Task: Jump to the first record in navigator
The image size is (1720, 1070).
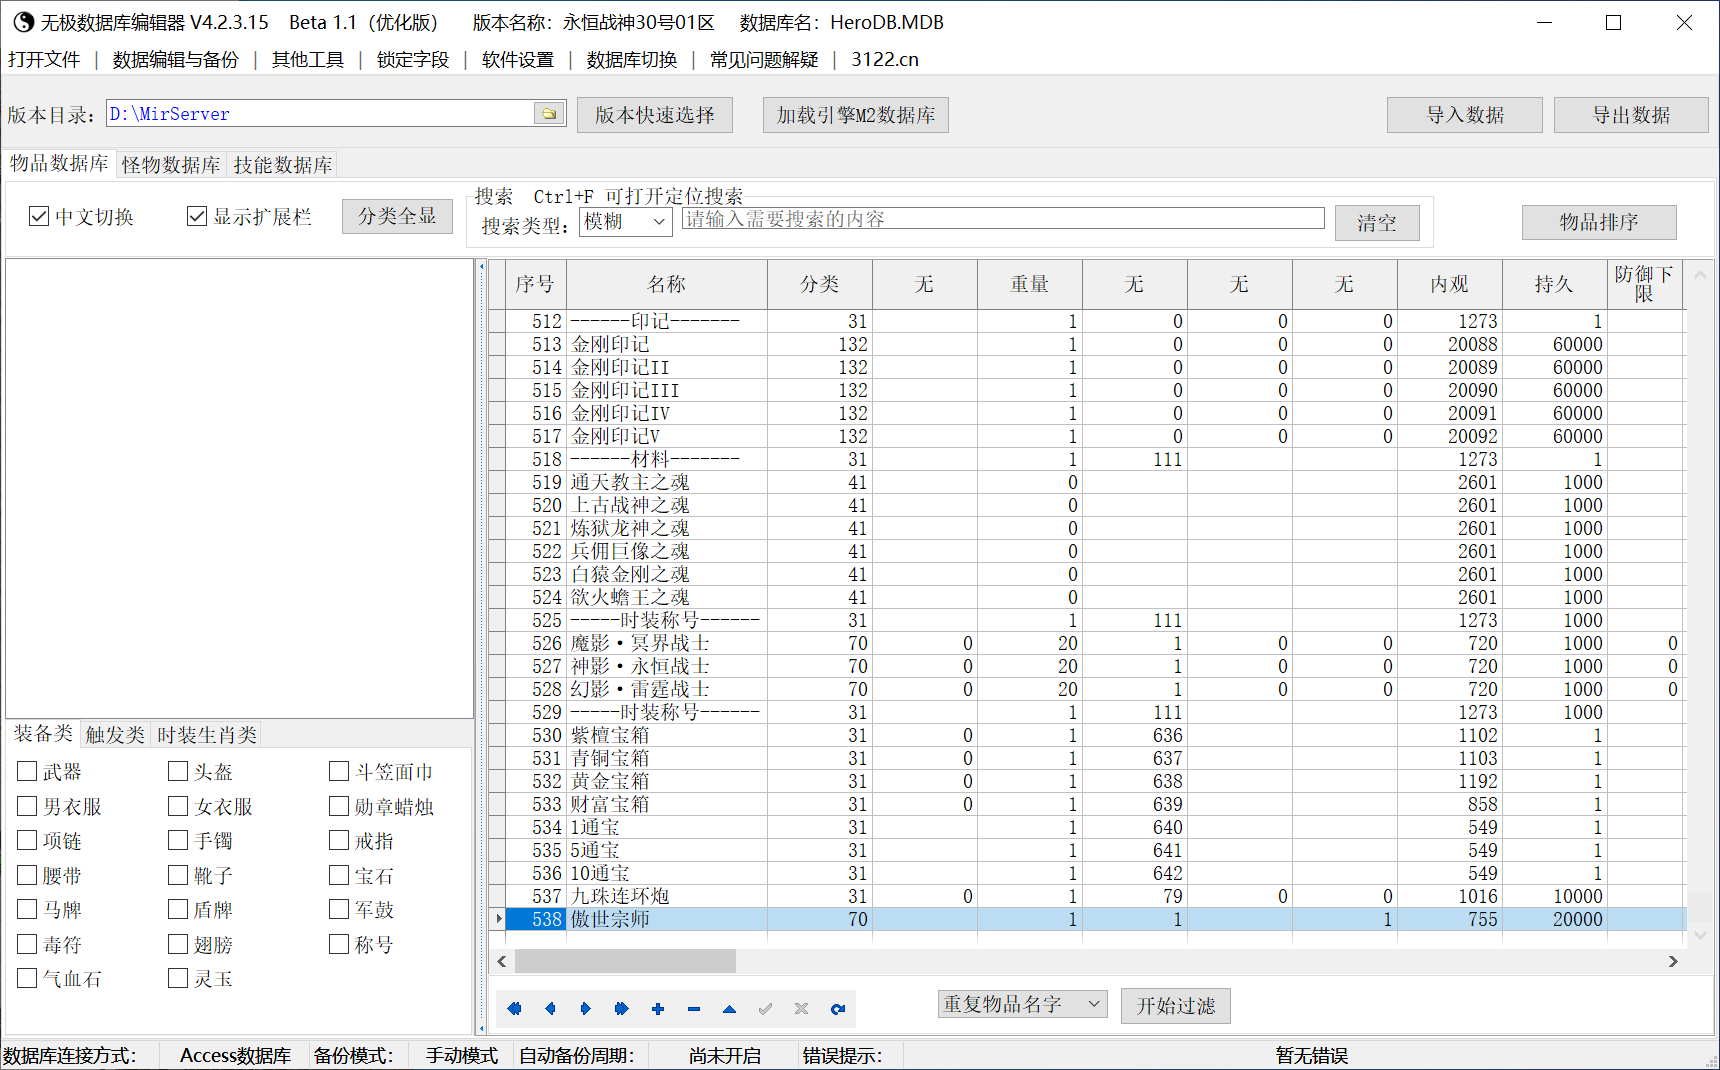Action: (x=514, y=1009)
